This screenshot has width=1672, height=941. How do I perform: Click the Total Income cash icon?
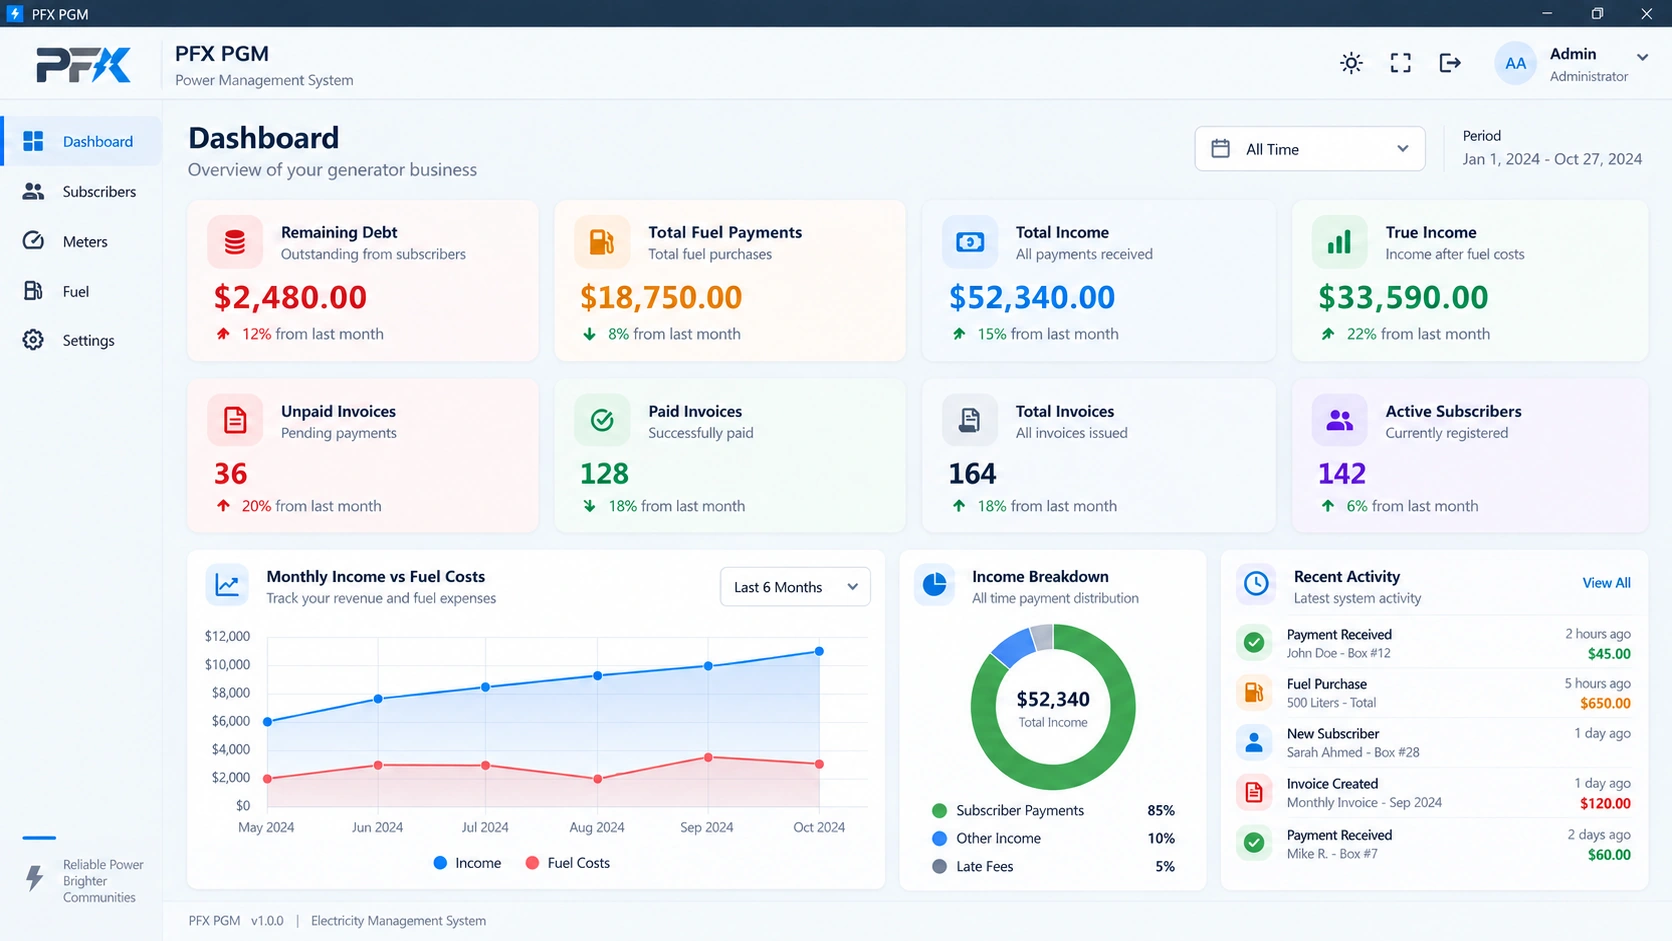click(970, 242)
